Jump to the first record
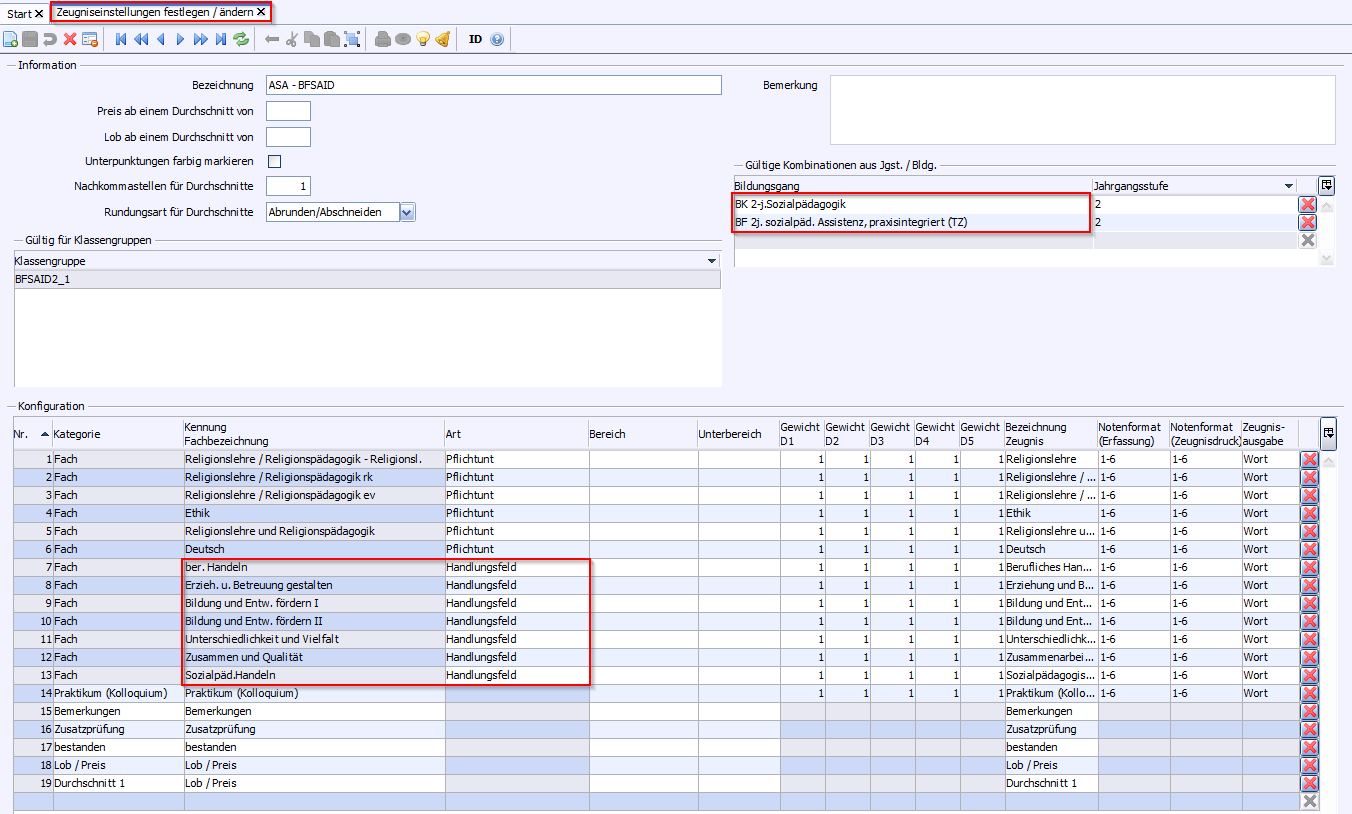The image size is (1352, 814). pos(121,39)
